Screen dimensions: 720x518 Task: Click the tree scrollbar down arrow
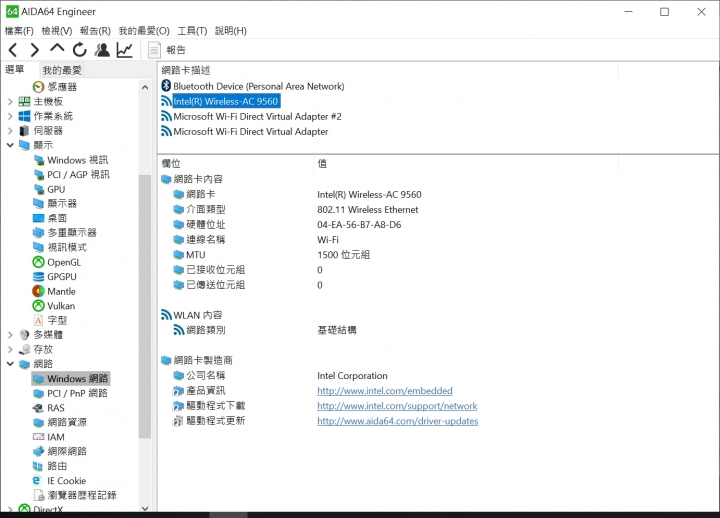145,507
